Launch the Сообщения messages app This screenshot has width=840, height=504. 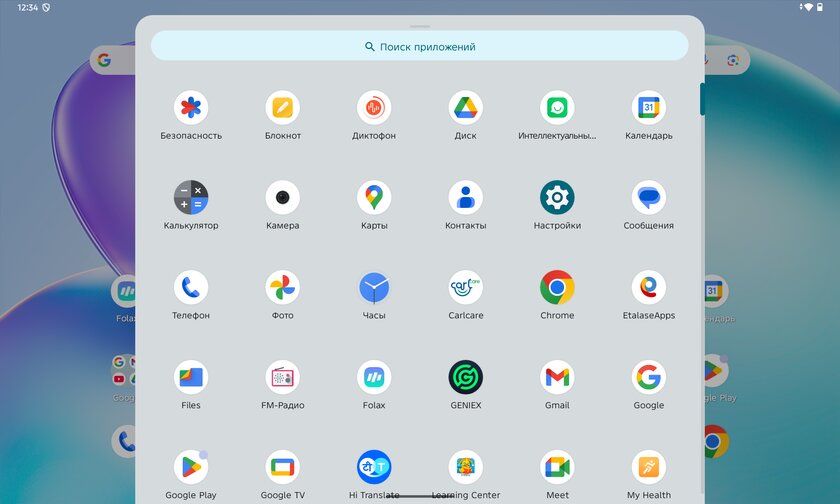tap(649, 198)
